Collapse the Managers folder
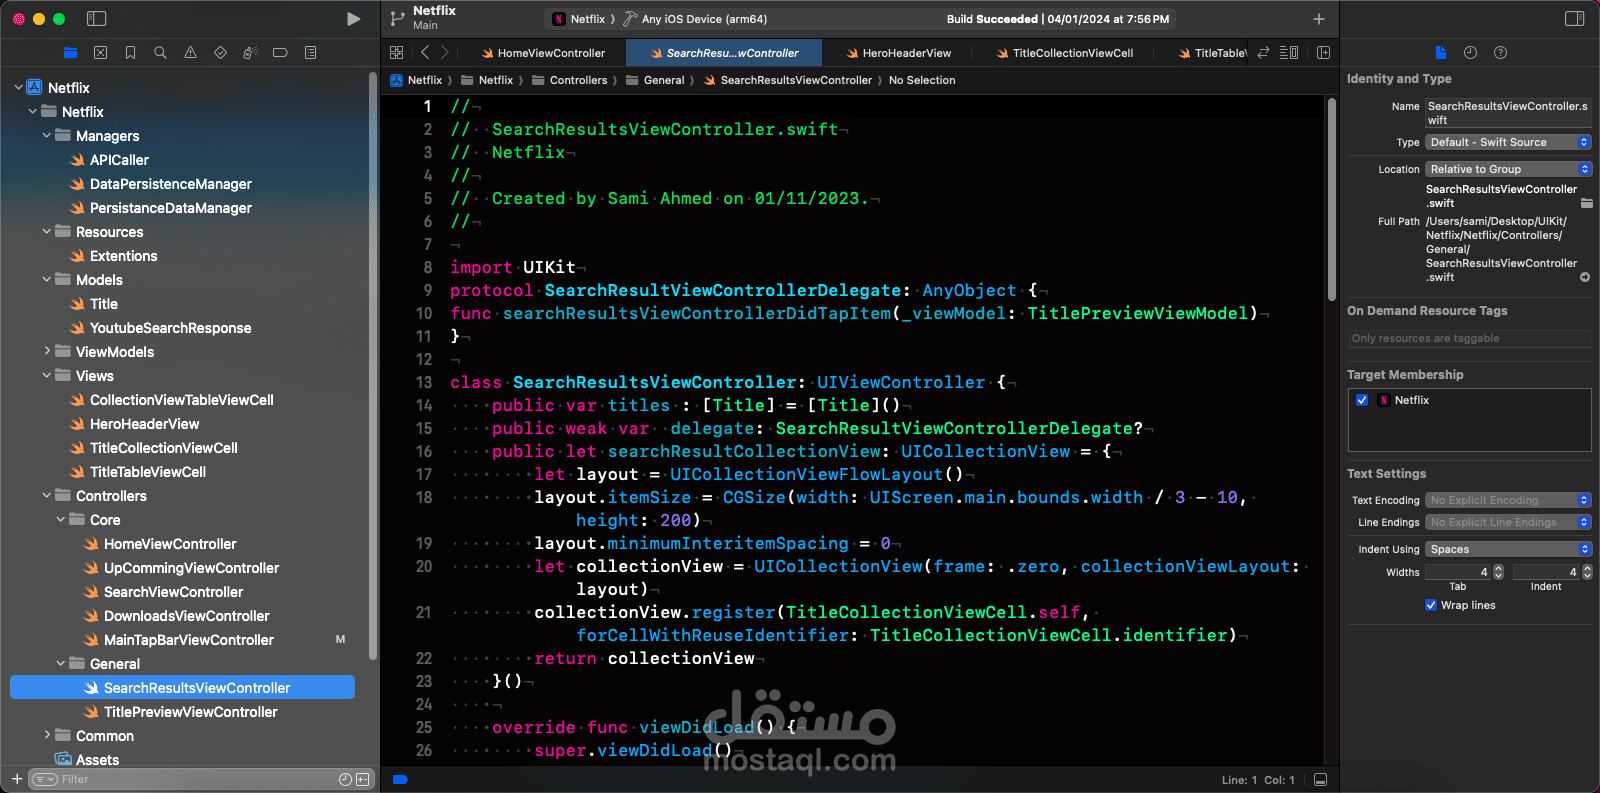 click(x=46, y=136)
